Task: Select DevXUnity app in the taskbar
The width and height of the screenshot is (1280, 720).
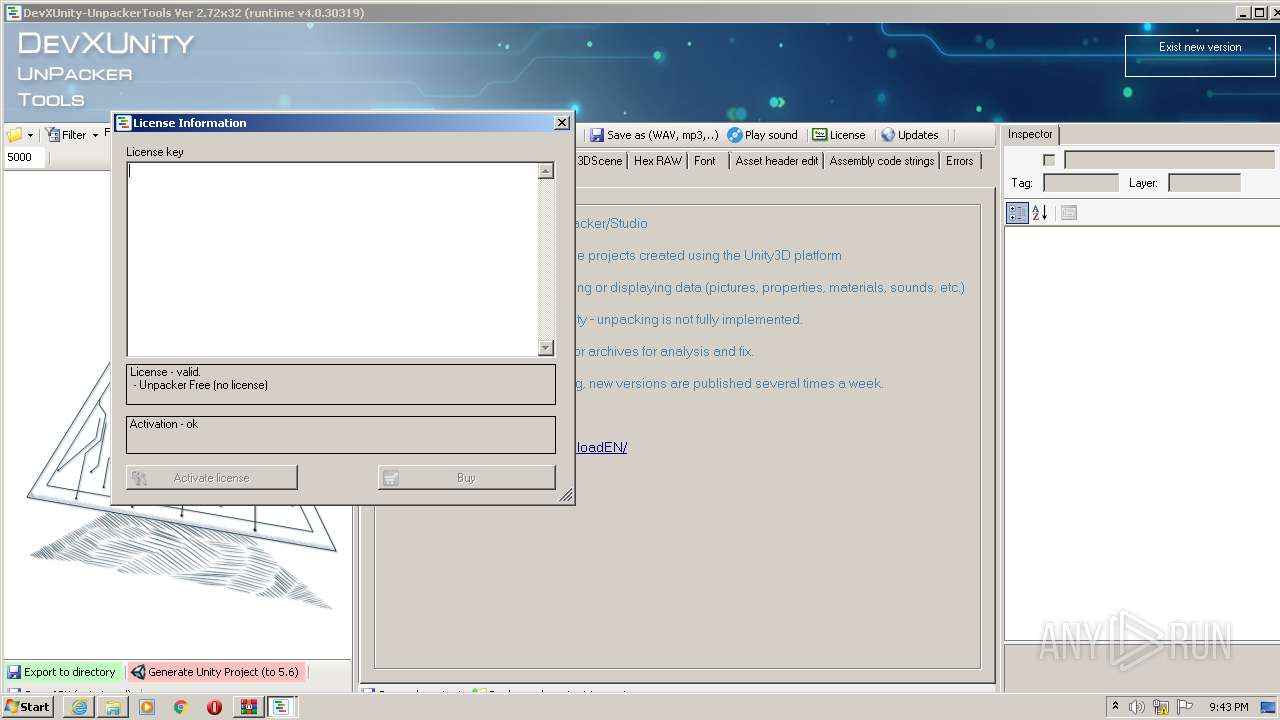Action: tap(281, 707)
